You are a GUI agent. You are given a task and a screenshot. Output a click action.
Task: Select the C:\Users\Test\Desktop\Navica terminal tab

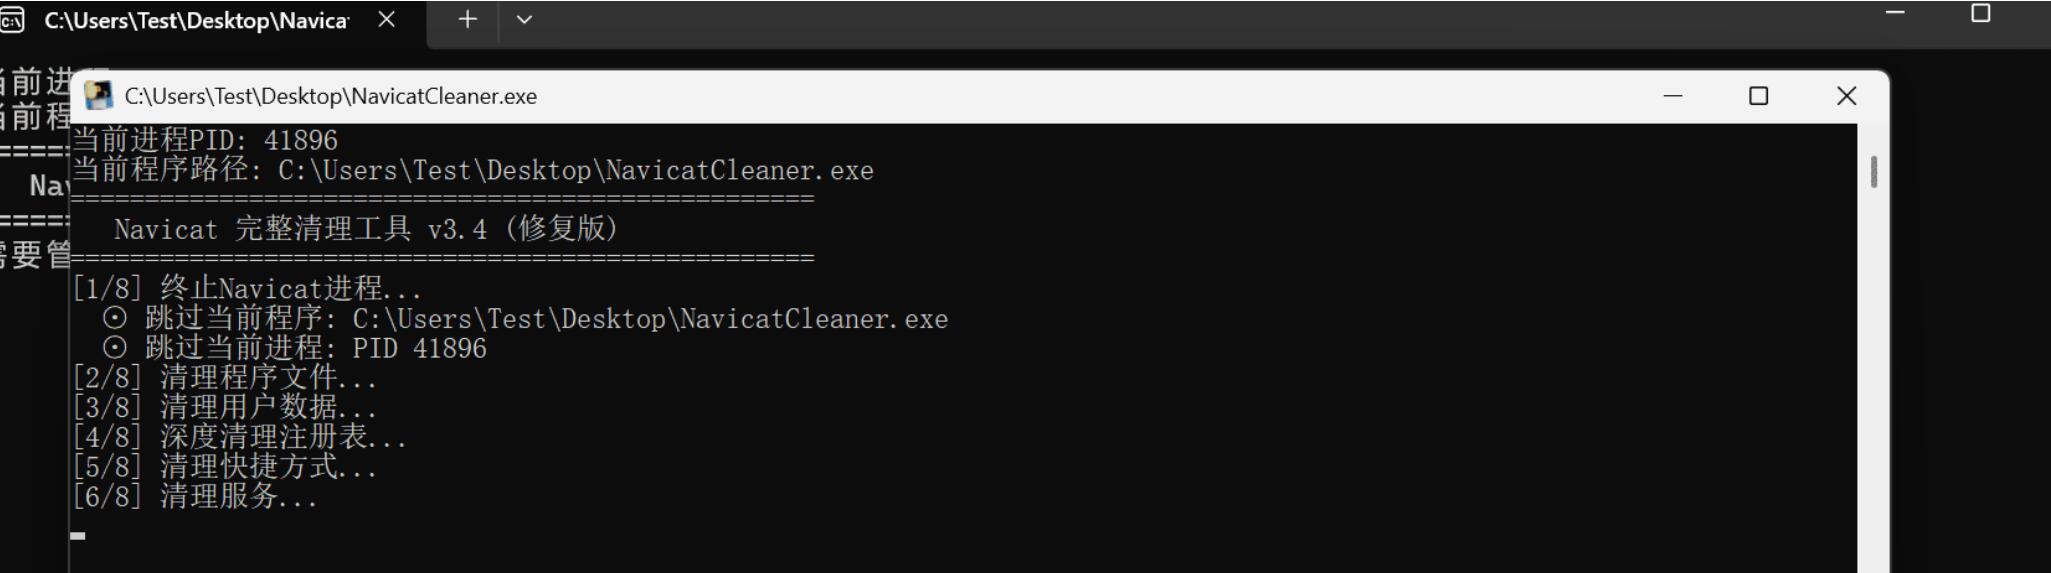pyautogui.click(x=196, y=20)
